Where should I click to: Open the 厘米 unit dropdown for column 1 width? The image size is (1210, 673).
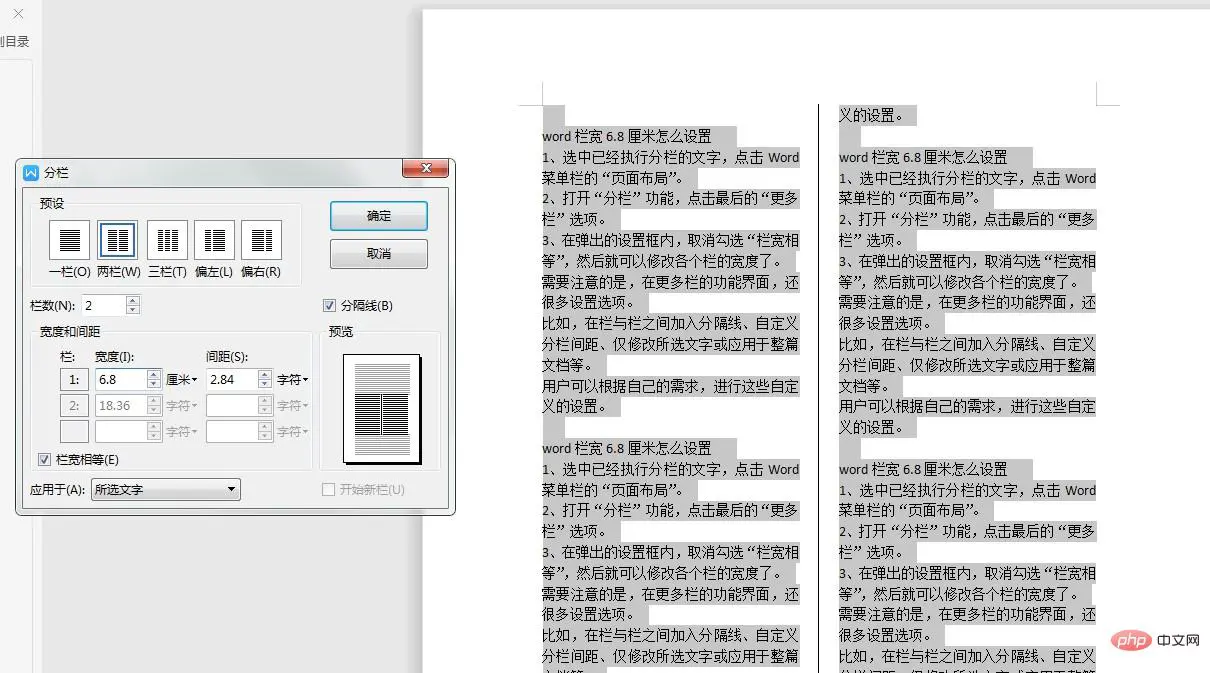pyautogui.click(x=182, y=380)
